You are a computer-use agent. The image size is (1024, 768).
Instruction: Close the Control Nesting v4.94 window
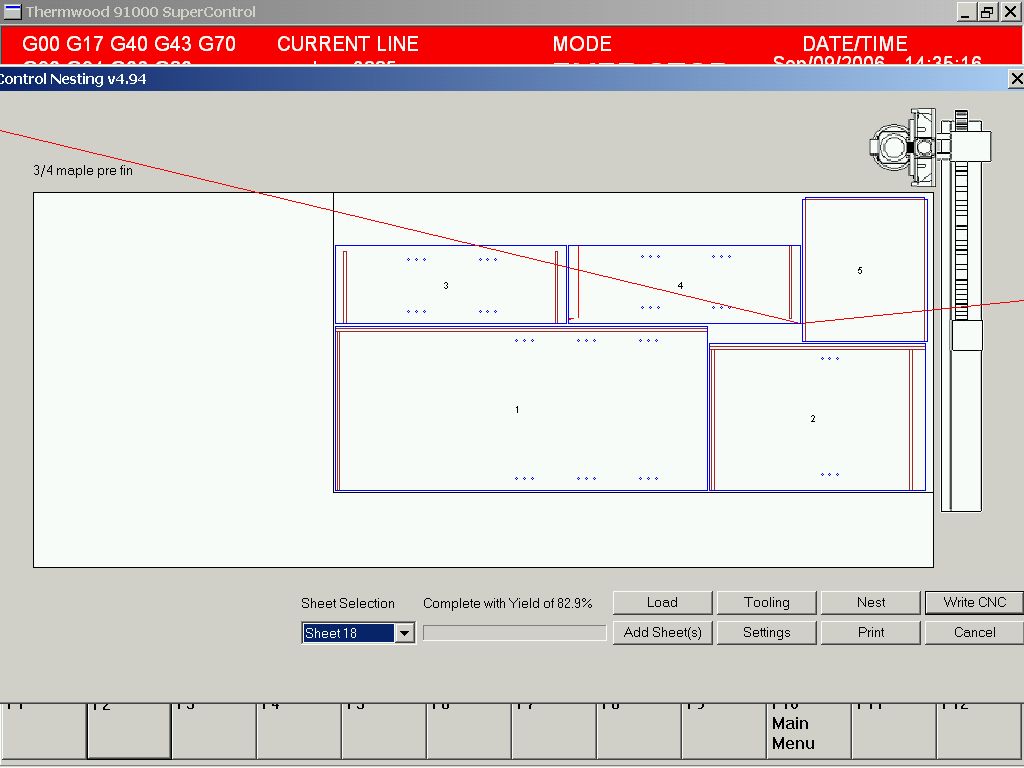1016,79
